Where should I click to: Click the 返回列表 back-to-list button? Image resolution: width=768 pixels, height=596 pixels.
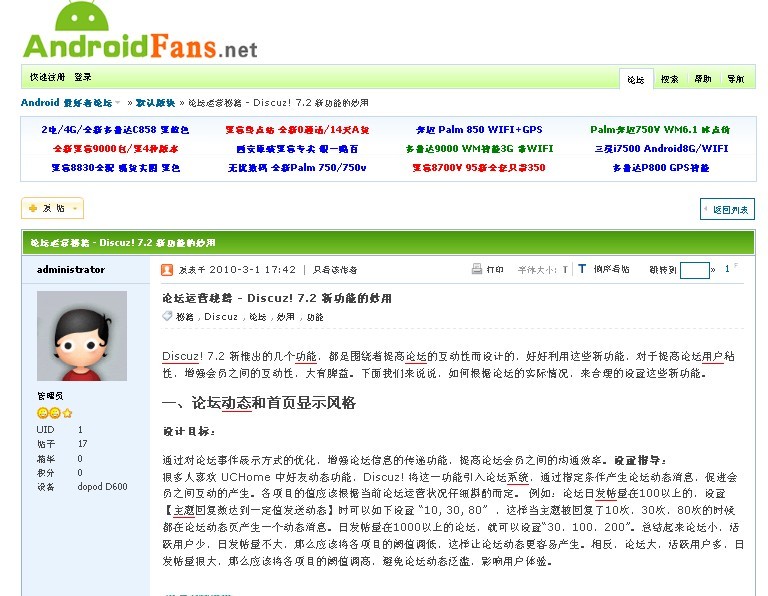727,210
